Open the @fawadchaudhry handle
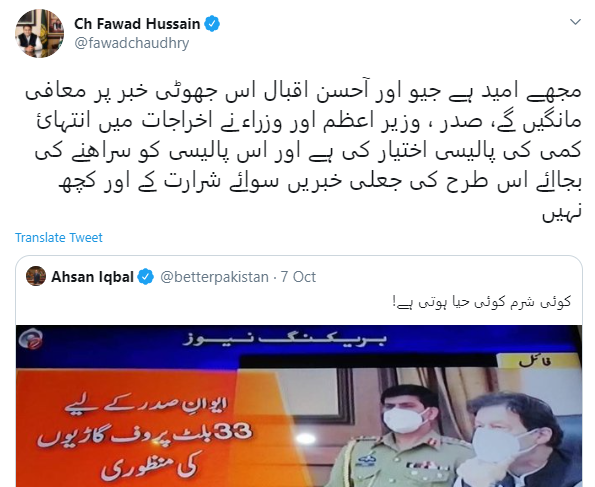The width and height of the screenshot is (595, 487). [x=131, y=43]
